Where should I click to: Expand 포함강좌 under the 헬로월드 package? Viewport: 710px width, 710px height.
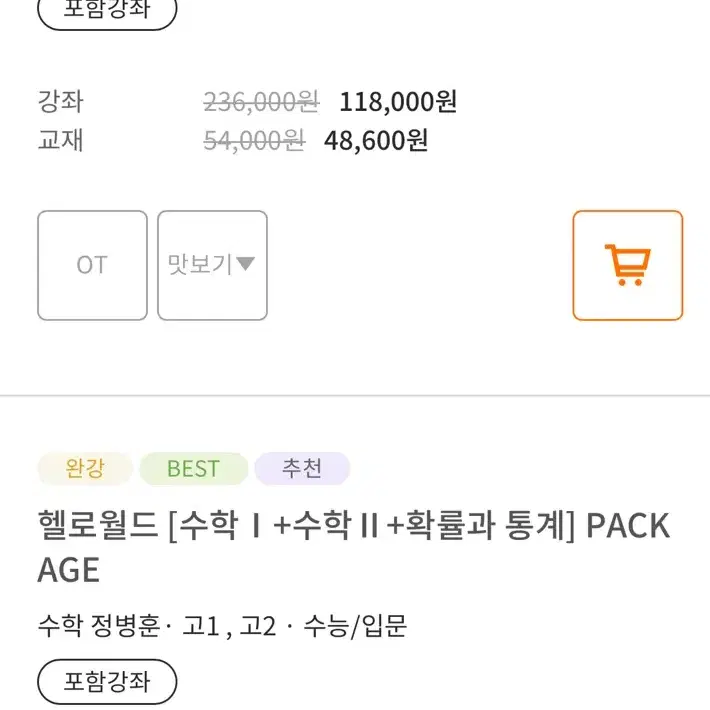click(107, 681)
